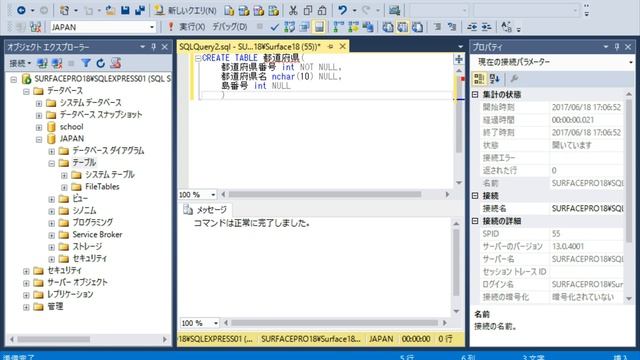
Task: Click the デバッグ(D) button
Action: click(x=229, y=27)
